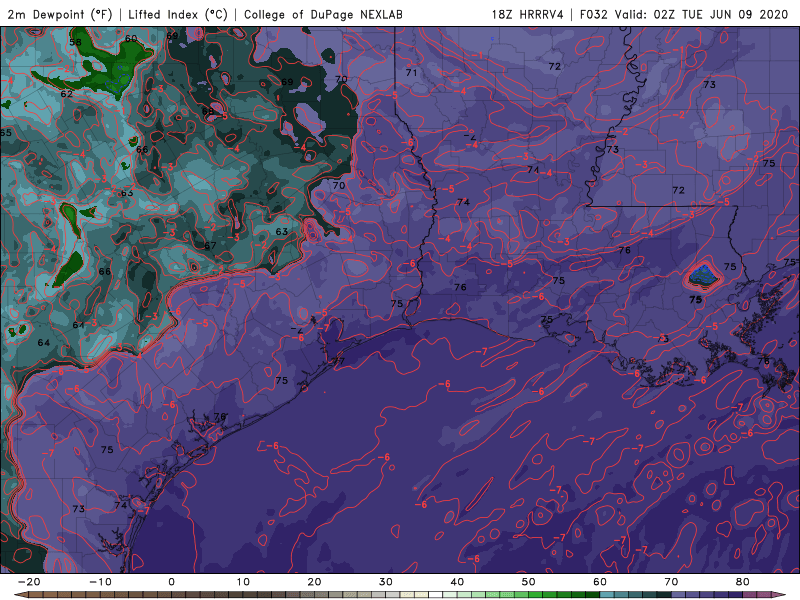800x600 pixels.
Task: Click the 'Lifted Index (°C)' header label
Action: pos(178,15)
